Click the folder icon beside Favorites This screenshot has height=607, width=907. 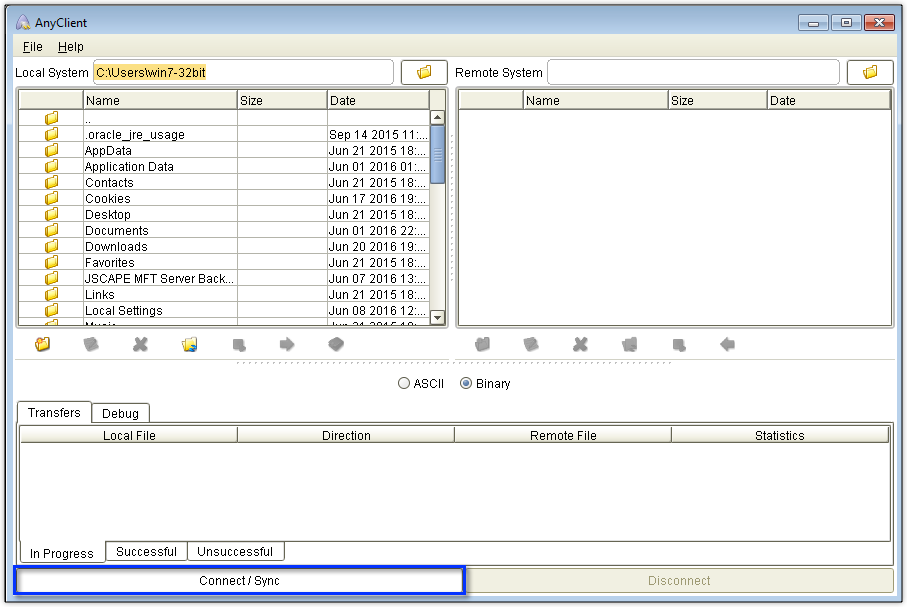51,262
